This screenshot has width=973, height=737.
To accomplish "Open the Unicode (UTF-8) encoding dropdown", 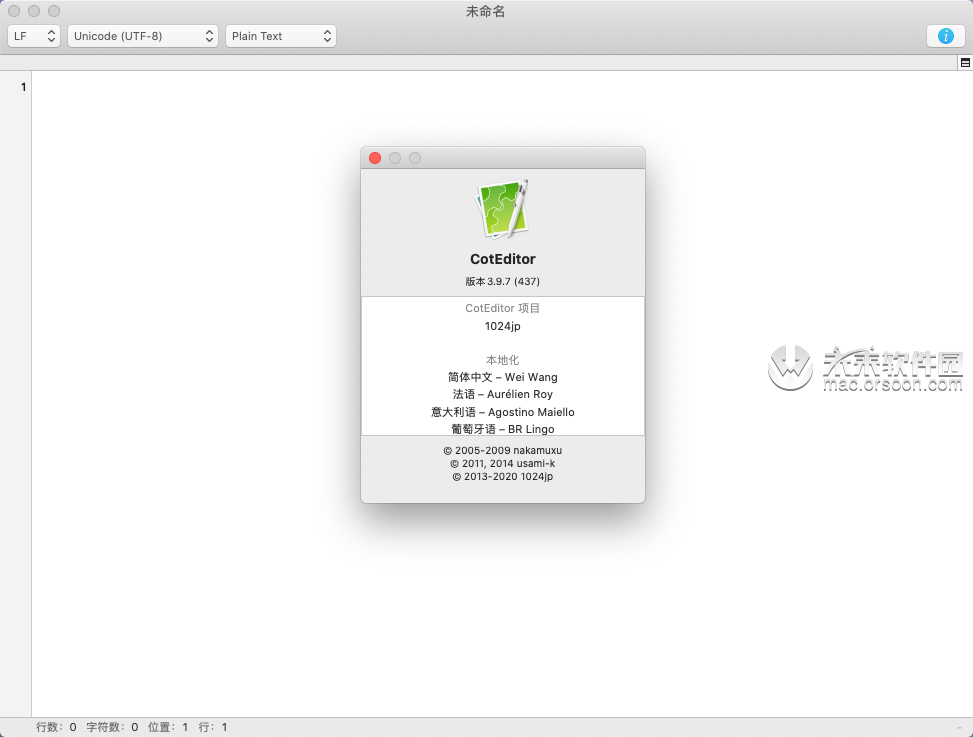I will [x=143, y=36].
